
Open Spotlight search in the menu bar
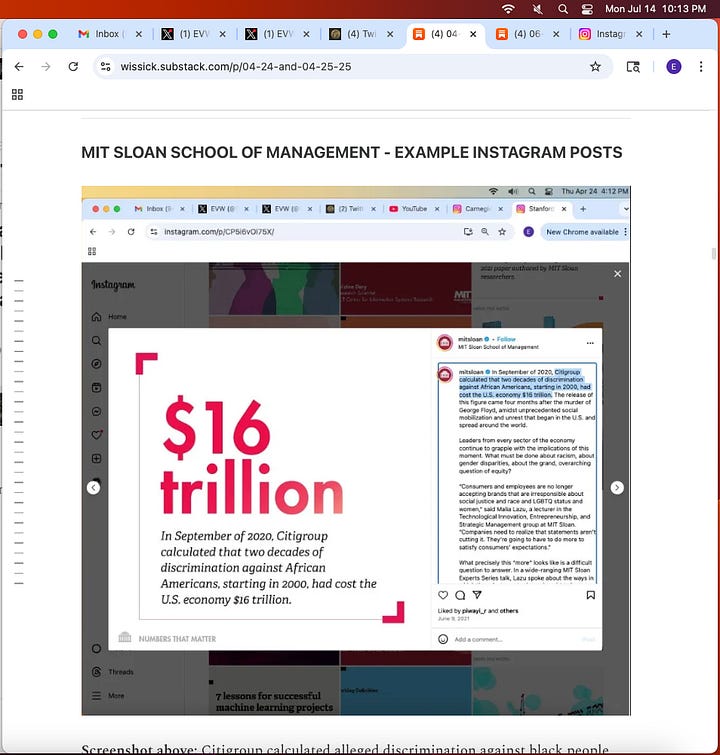click(x=563, y=9)
